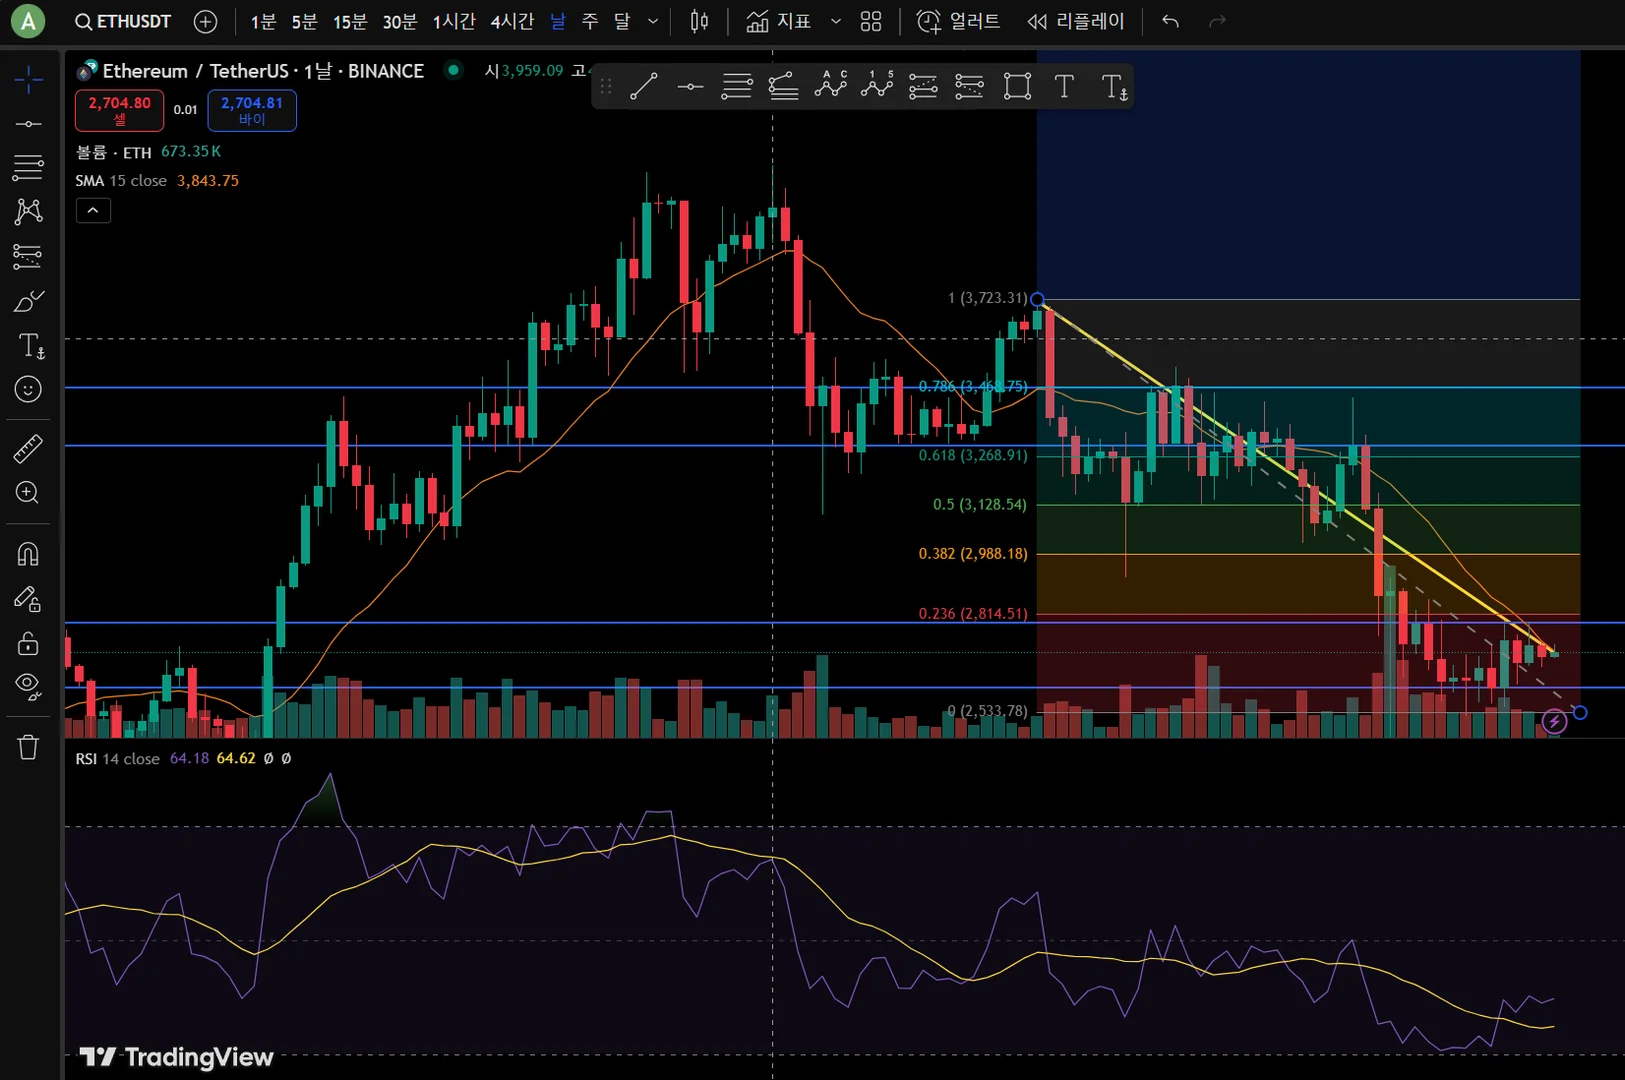The image size is (1625, 1080).
Task: Open the 얼러트 alert button
Action: 958,21
